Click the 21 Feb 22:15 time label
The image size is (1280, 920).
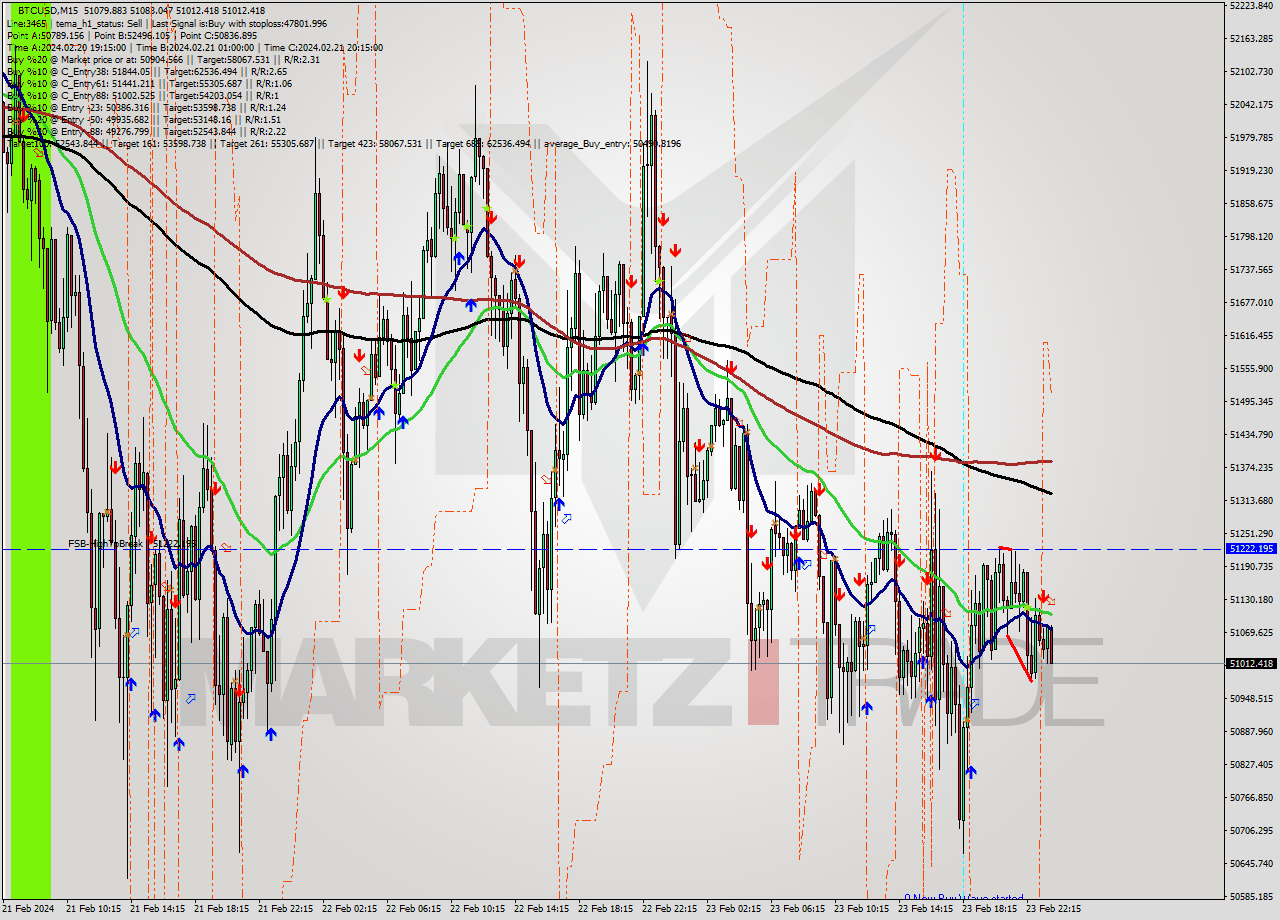[x=285, y=909]
